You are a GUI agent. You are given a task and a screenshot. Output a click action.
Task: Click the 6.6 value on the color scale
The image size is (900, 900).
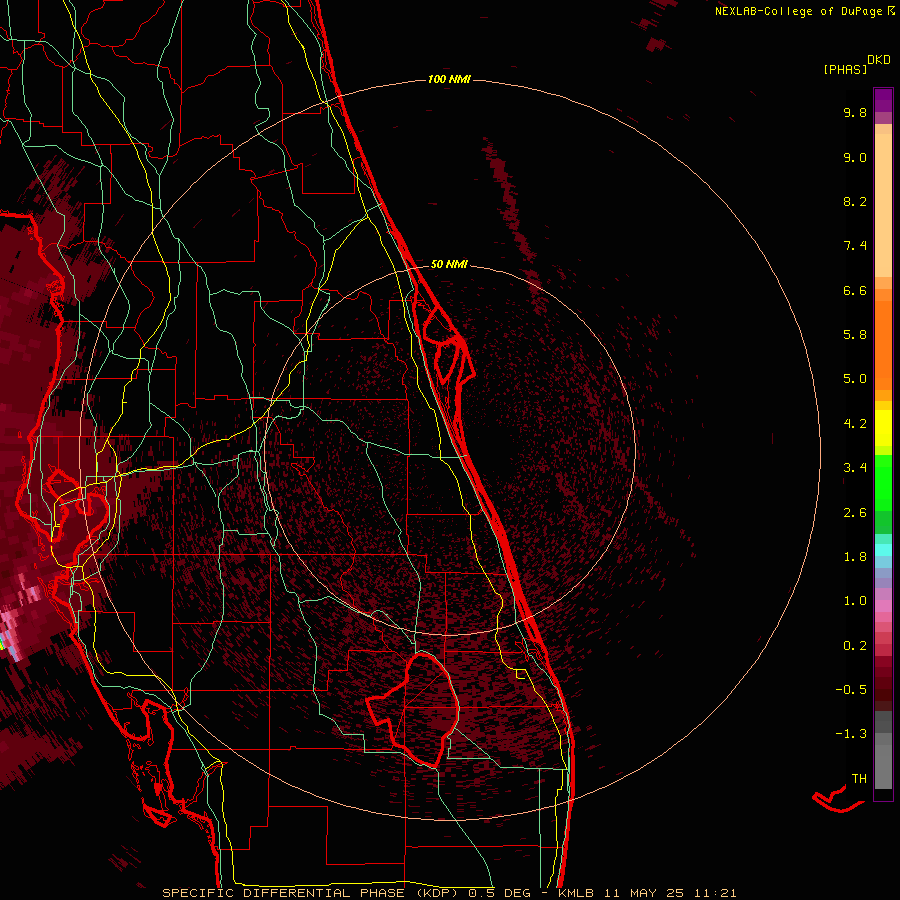coord(855,290)
